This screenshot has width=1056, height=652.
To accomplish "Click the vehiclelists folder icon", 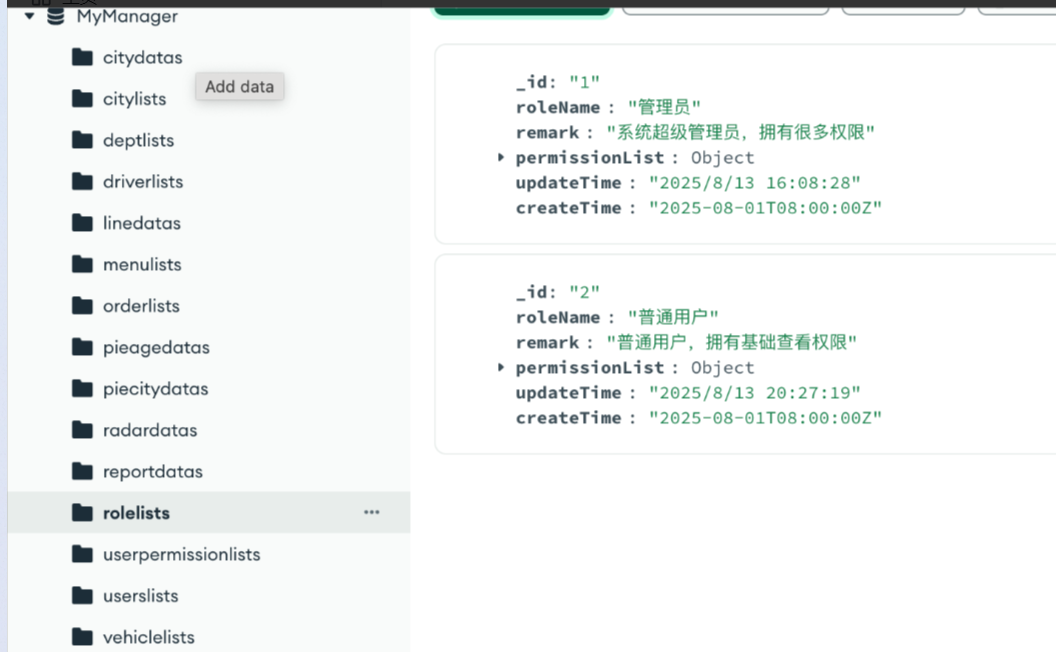I will point(82,637).
